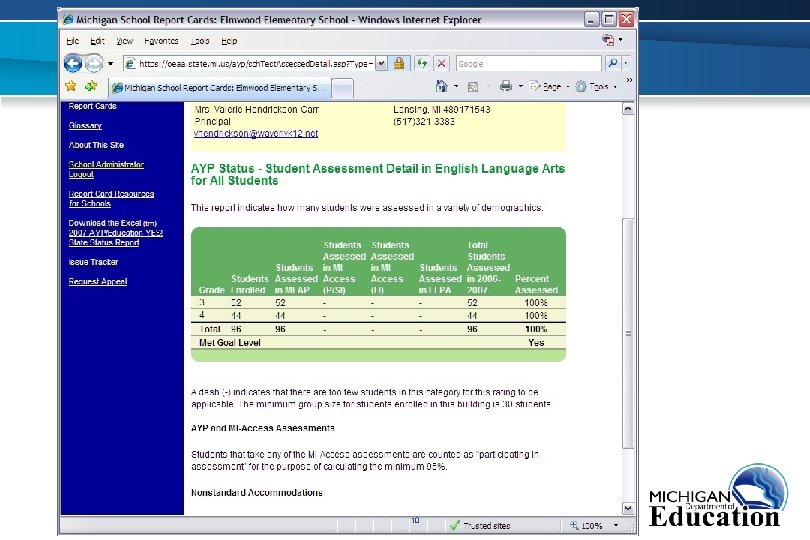Open a new blank tab
The image size is (810, 540).
pos(342,88)
